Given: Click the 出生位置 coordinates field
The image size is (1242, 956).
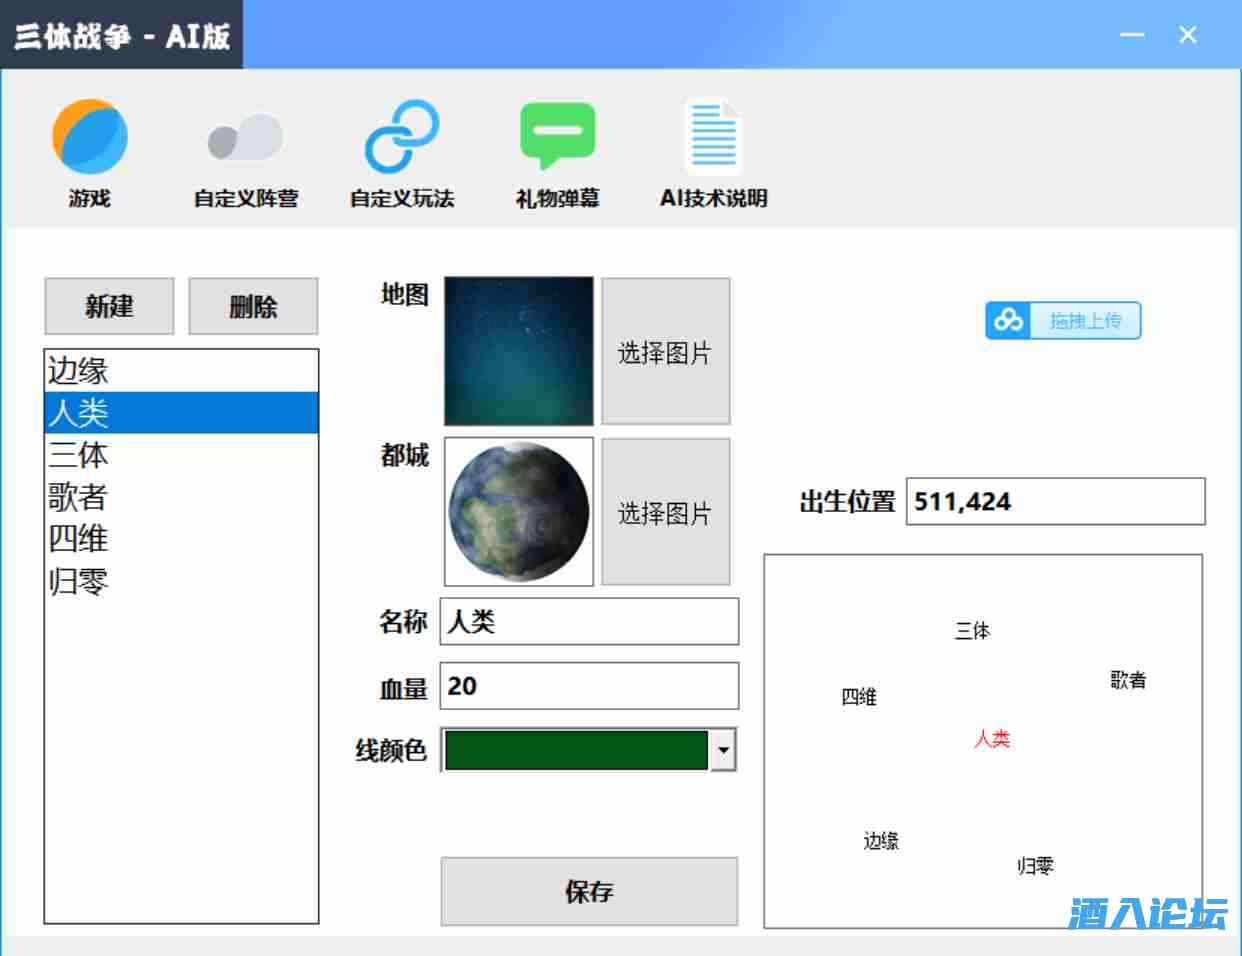Looking at the screenshot, I should click(1055, 501).
